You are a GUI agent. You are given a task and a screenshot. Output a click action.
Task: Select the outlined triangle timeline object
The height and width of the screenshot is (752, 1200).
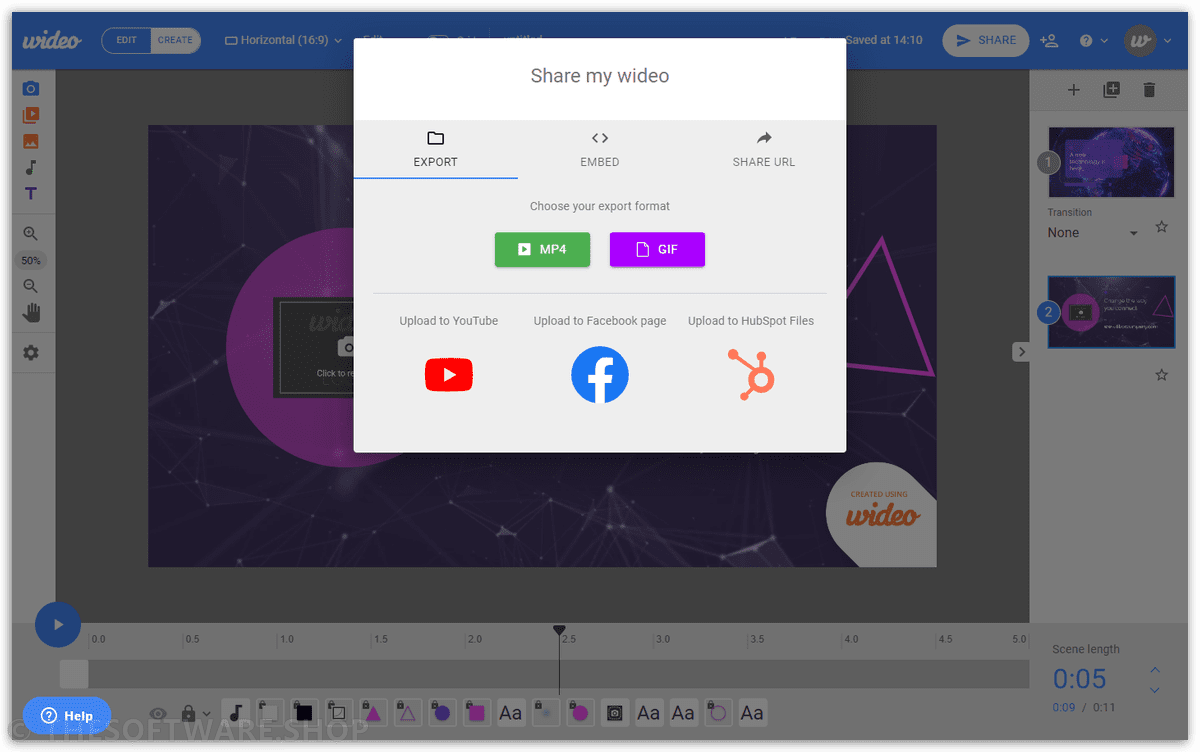click(407, 713)
